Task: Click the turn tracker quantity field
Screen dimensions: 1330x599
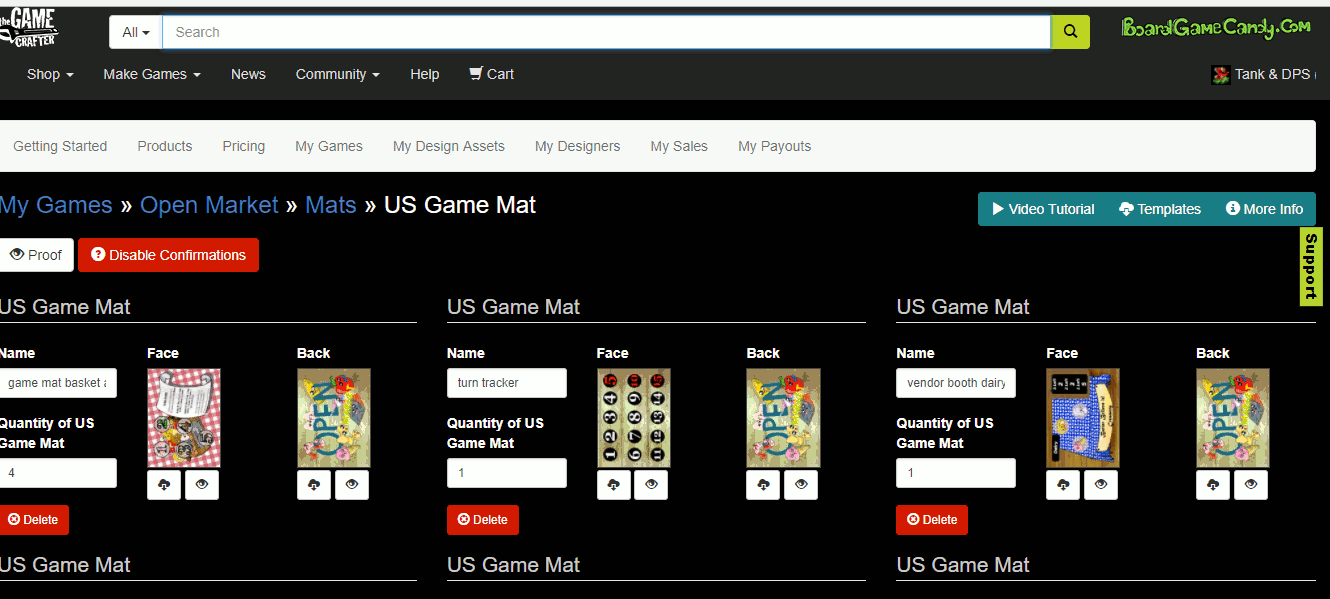Action: (x=506, y=472)
